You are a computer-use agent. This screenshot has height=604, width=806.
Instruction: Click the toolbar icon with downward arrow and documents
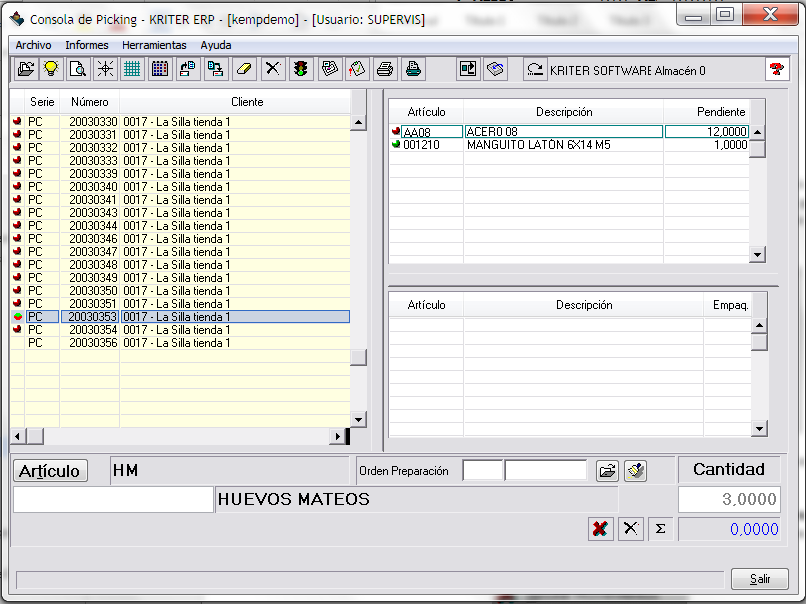click(216, 69)
